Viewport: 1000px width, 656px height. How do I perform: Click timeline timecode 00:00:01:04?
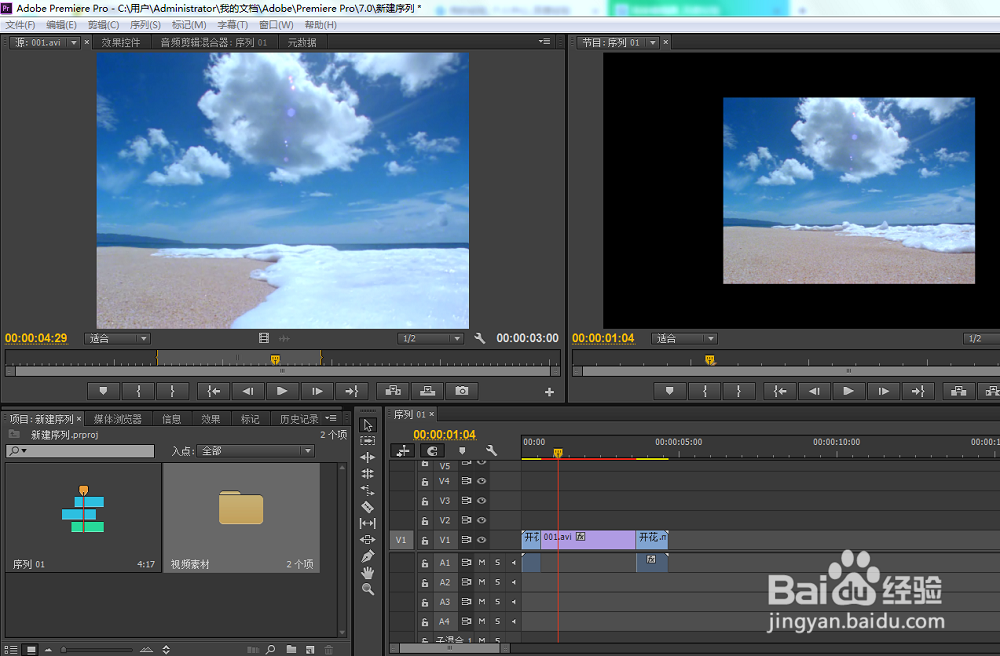(445, 434)
